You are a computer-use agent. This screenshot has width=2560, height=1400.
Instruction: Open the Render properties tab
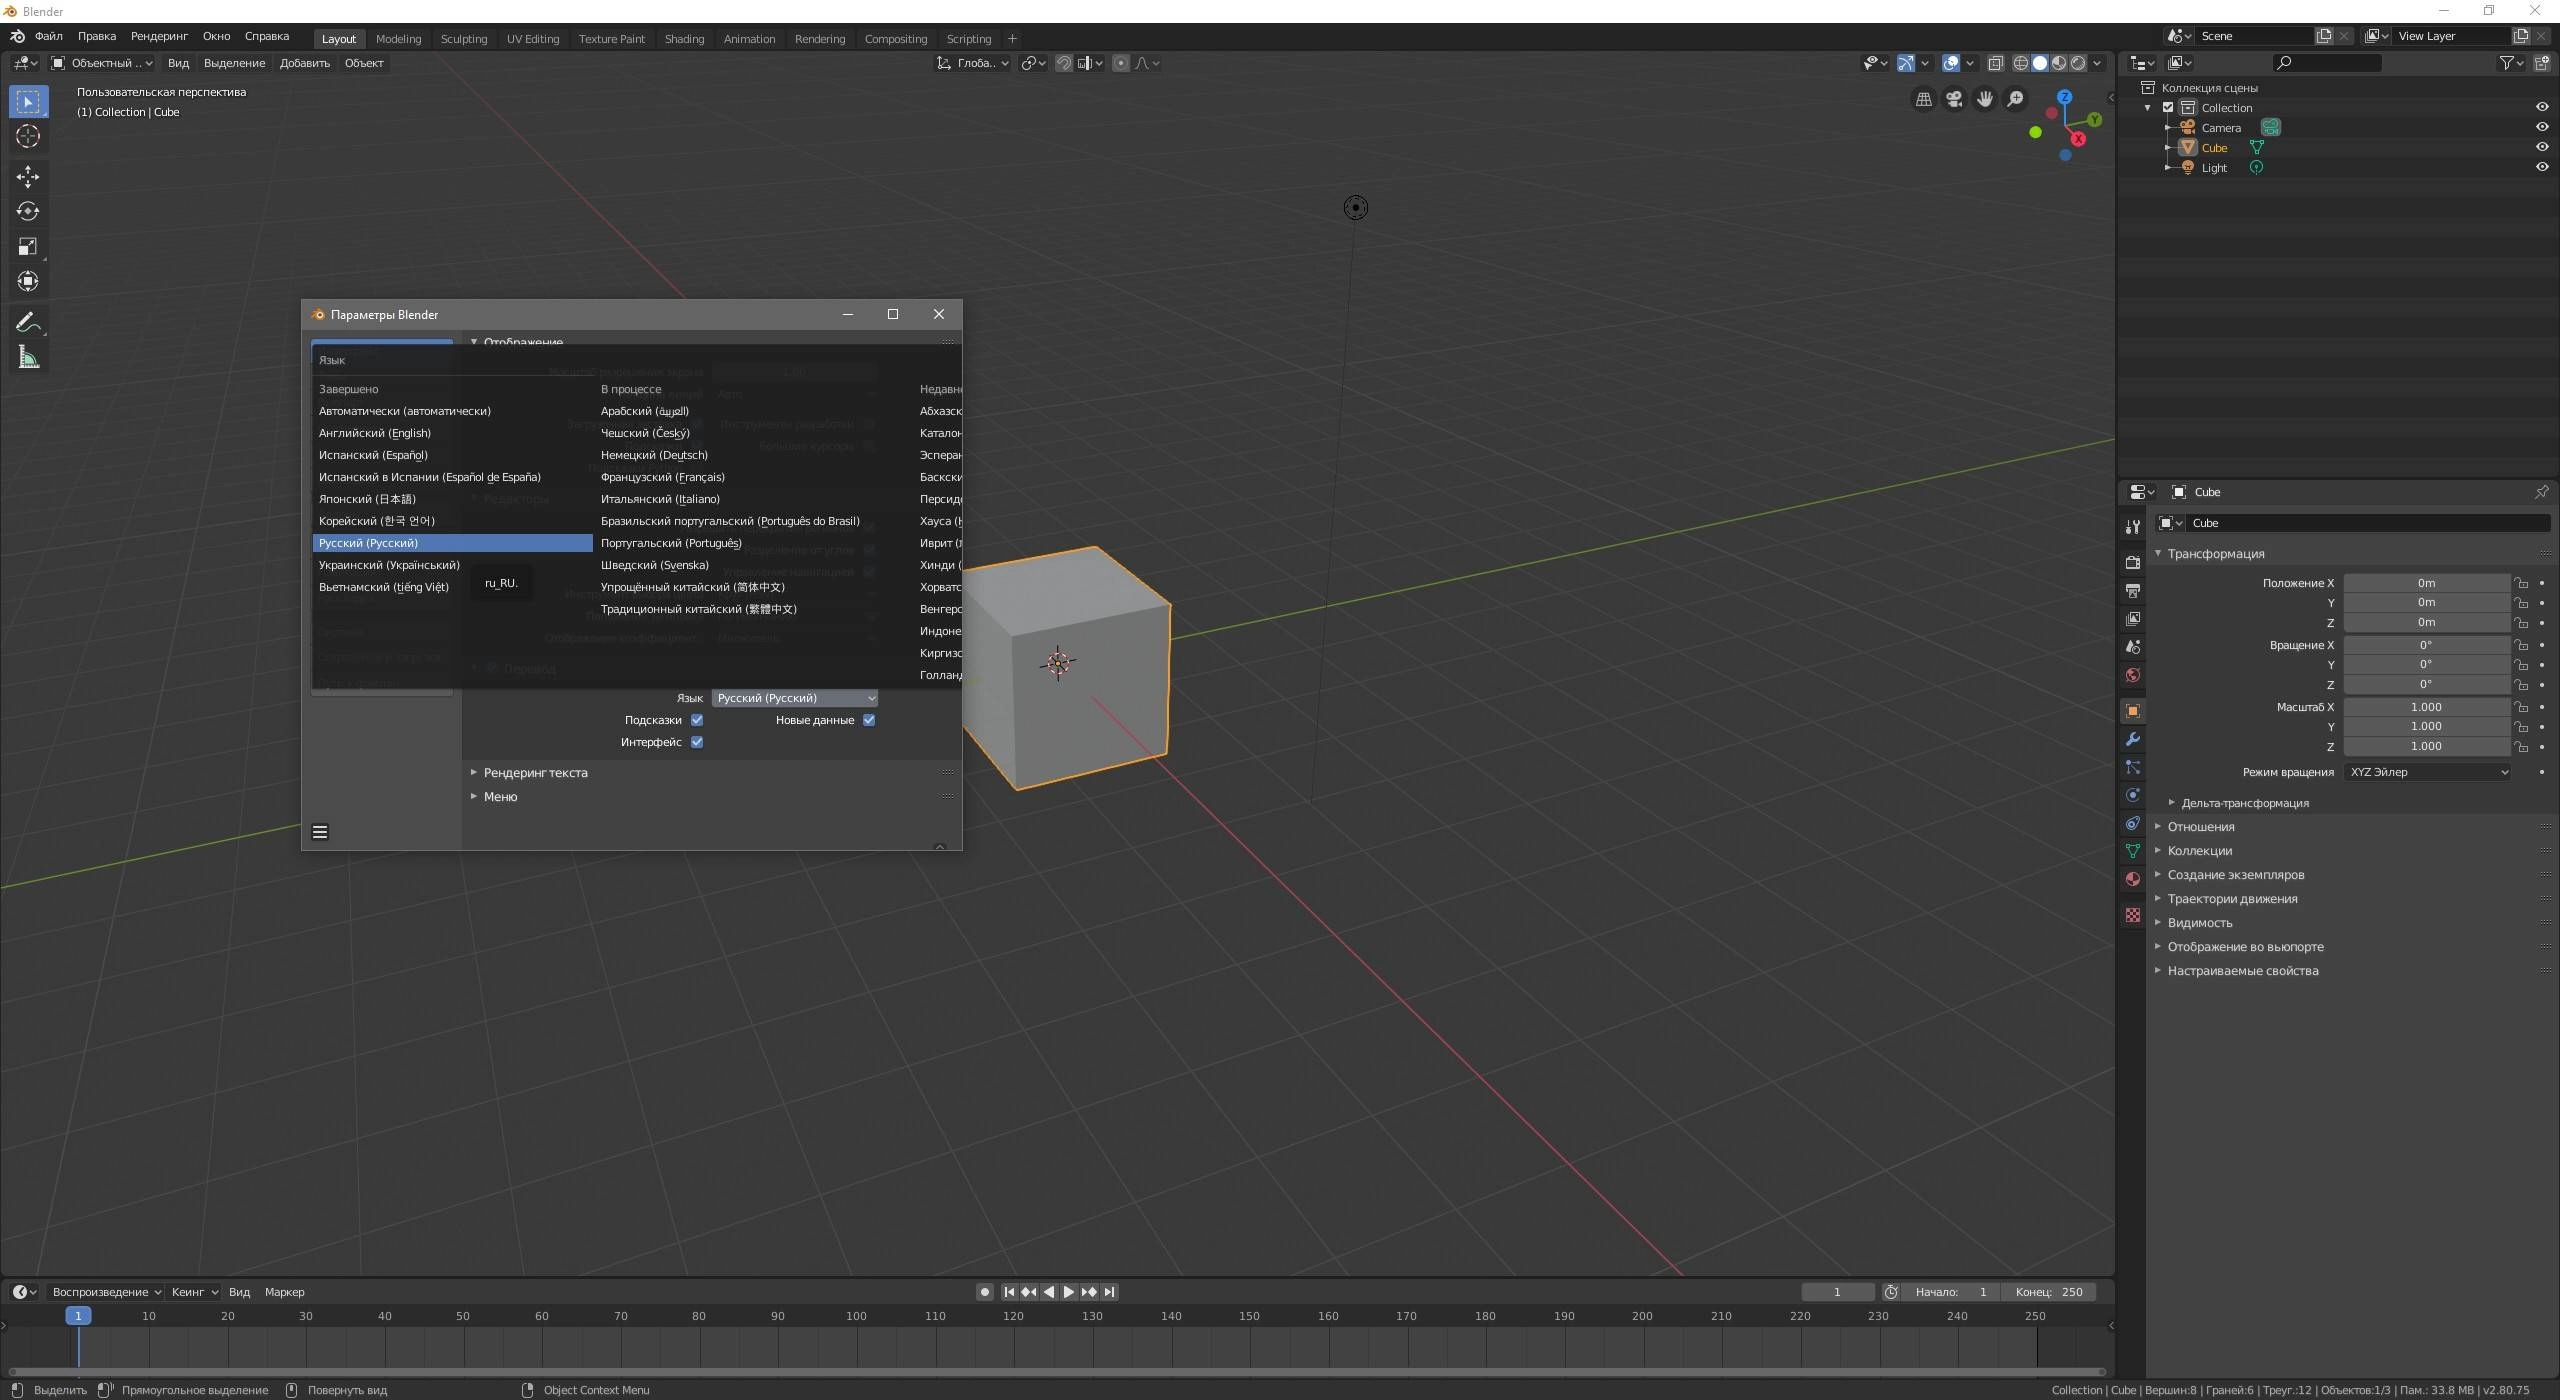pyautogui.click(x=2132, y=563)
